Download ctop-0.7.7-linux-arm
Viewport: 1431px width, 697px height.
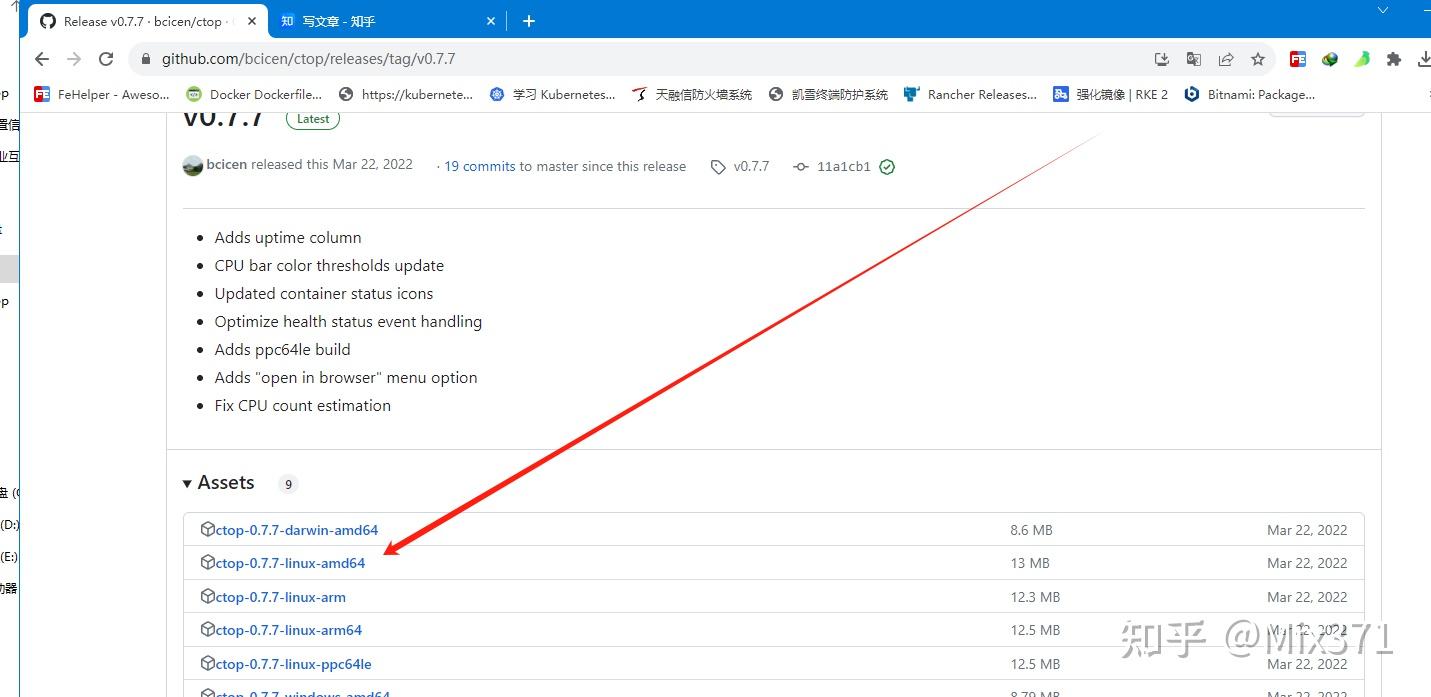(x=281, y=597)
